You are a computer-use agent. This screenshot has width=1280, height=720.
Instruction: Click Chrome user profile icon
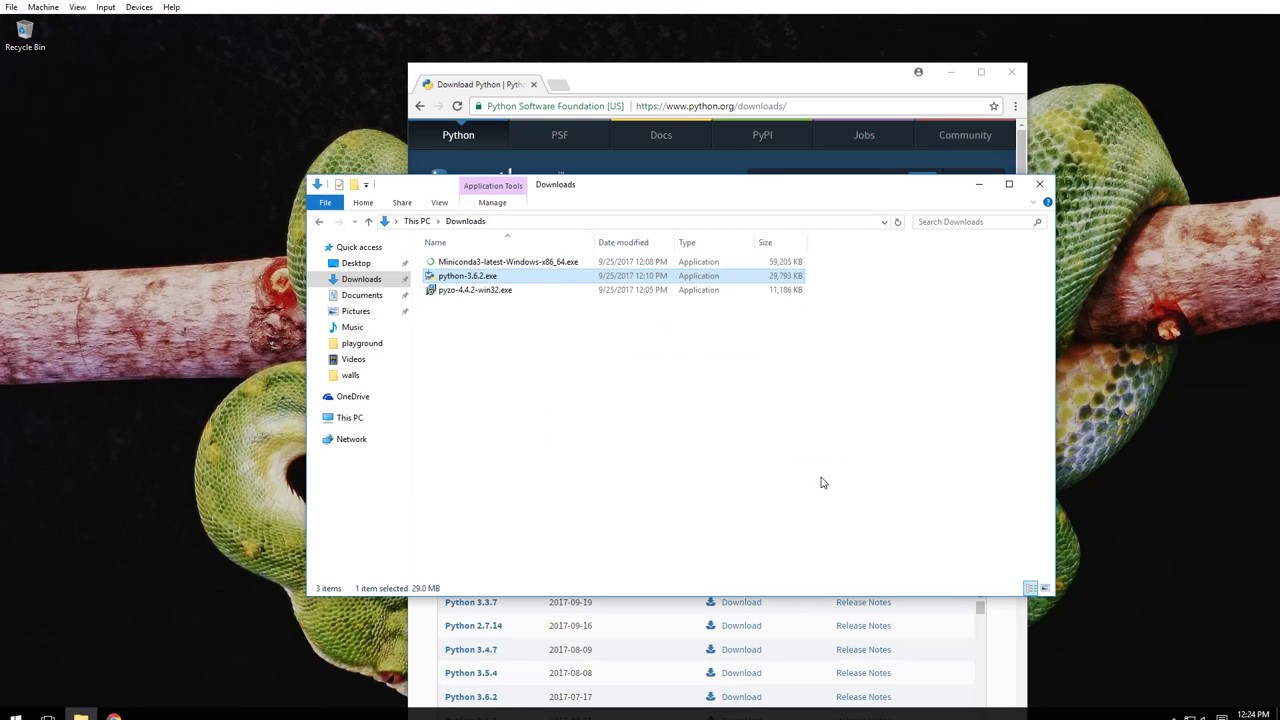(918, 72)
